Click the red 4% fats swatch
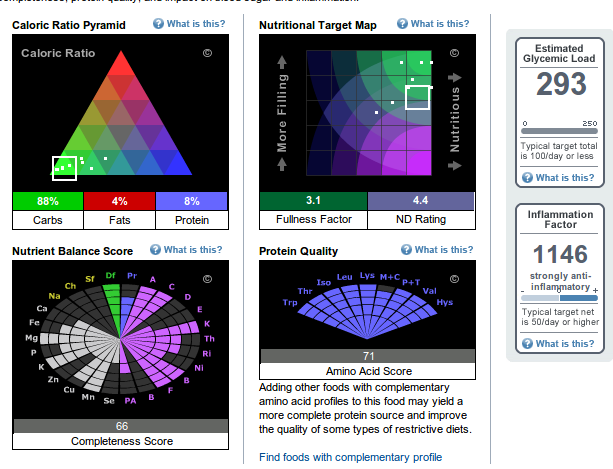The width and height of the screenshot is (613, 469). point(120,201)
